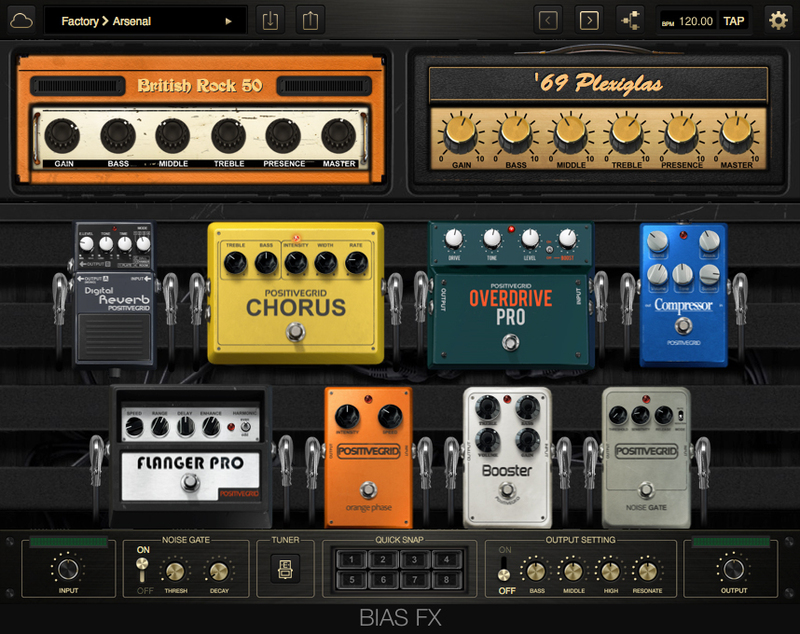
Task: Click the Overdrive Pro LEVEL knob
Action: (x=530, y=238)
